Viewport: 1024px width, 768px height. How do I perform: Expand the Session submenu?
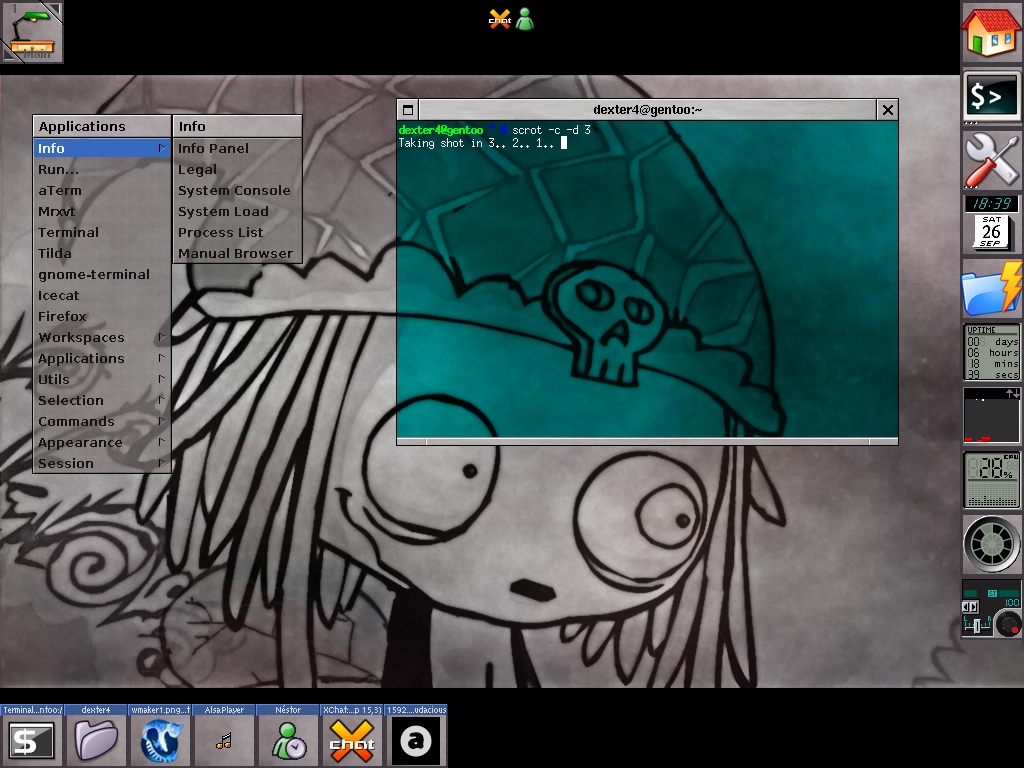pos(102,463)
